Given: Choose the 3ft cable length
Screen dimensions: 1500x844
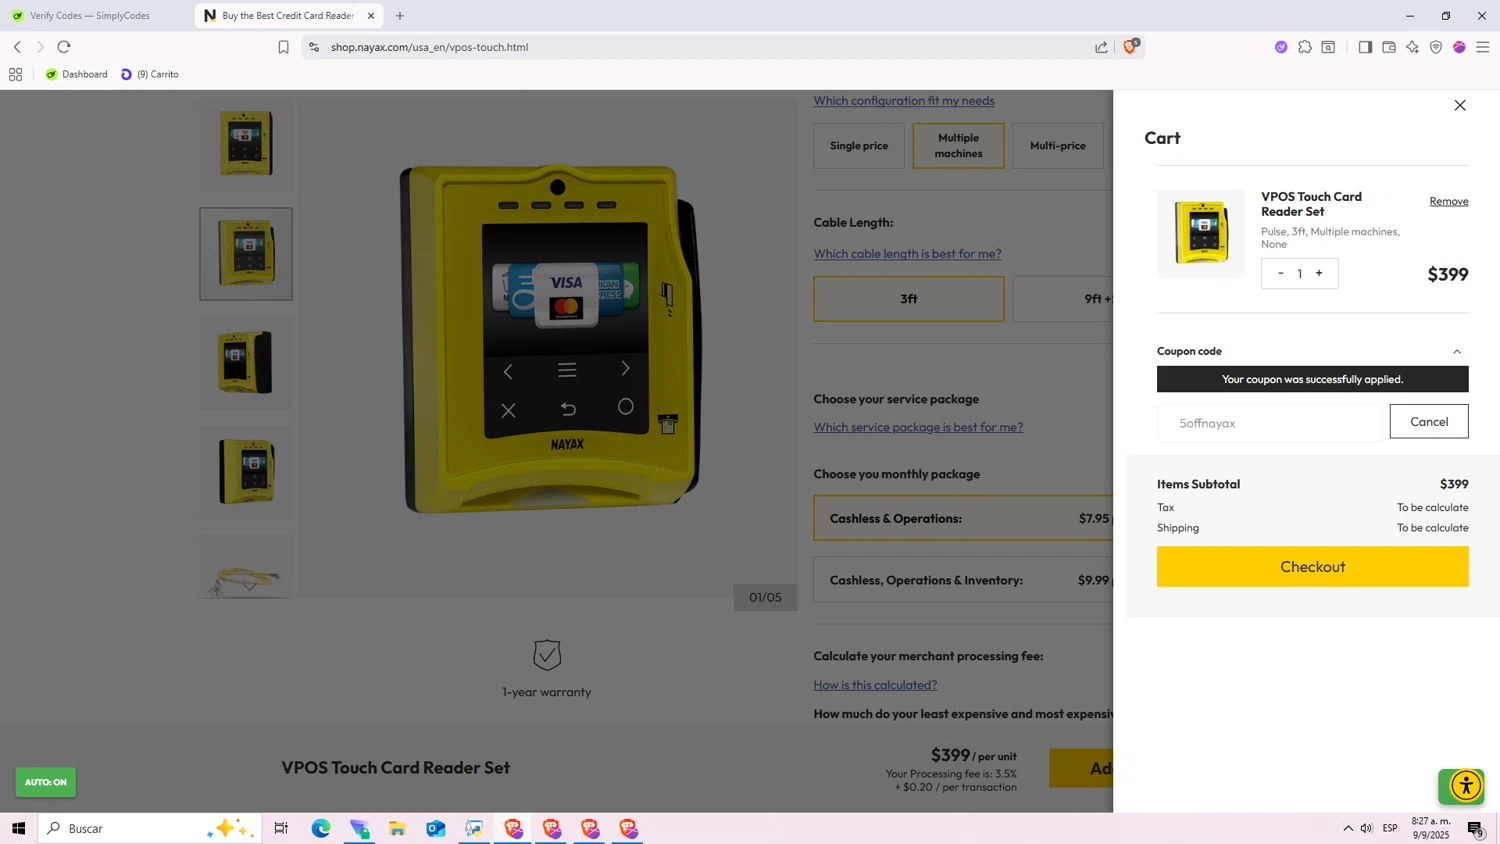Looking at the screenshot, I should pyautogui.click(x=909, y=299).
